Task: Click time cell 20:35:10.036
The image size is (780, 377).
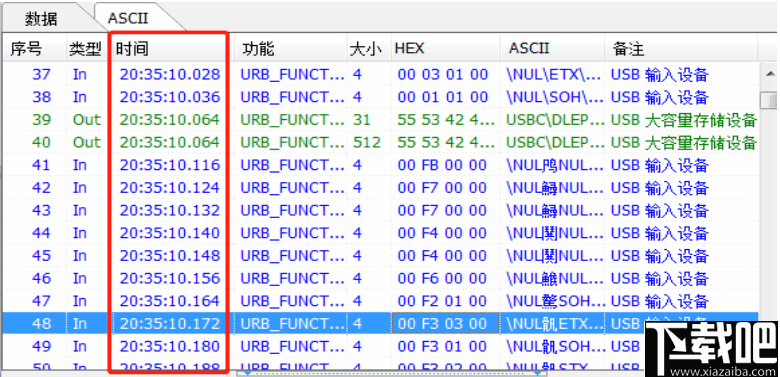Action: (170, 97)
